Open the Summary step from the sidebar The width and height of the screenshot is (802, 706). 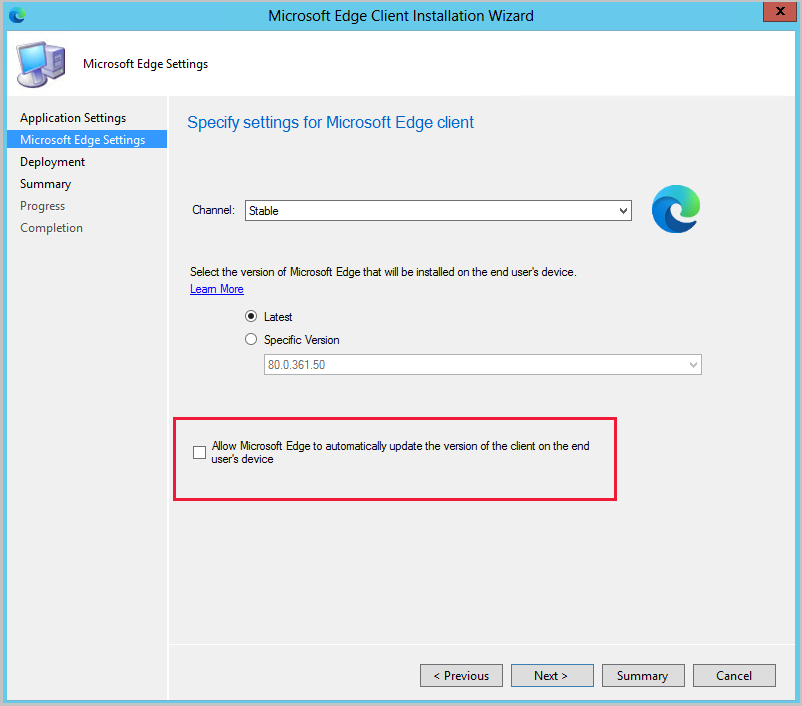45,183
